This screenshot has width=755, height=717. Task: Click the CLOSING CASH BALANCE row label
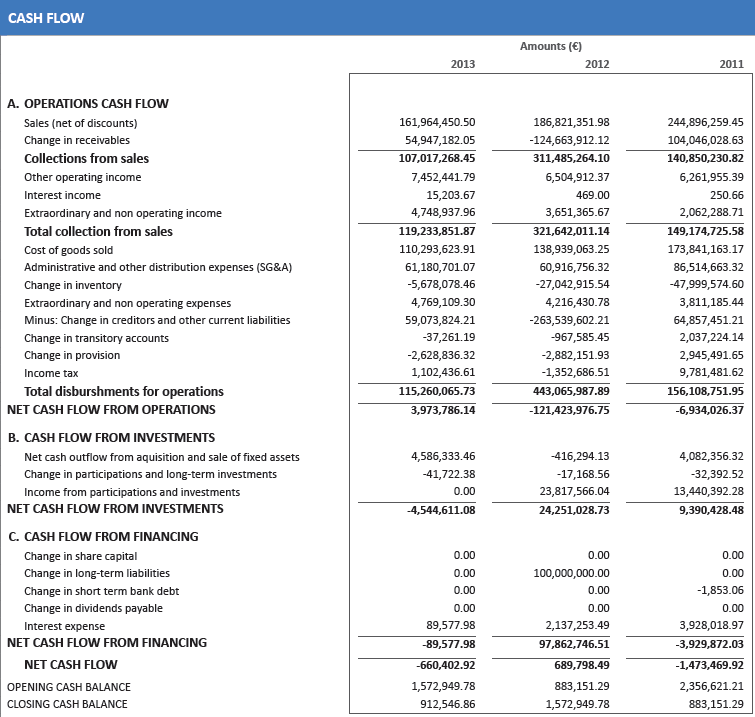click(67, 704)
